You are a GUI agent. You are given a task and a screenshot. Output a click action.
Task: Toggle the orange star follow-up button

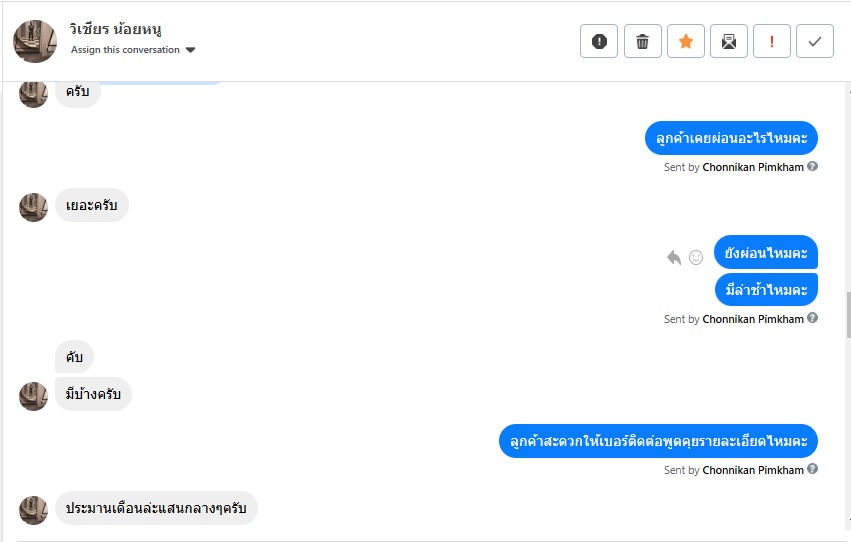[685, 41]
